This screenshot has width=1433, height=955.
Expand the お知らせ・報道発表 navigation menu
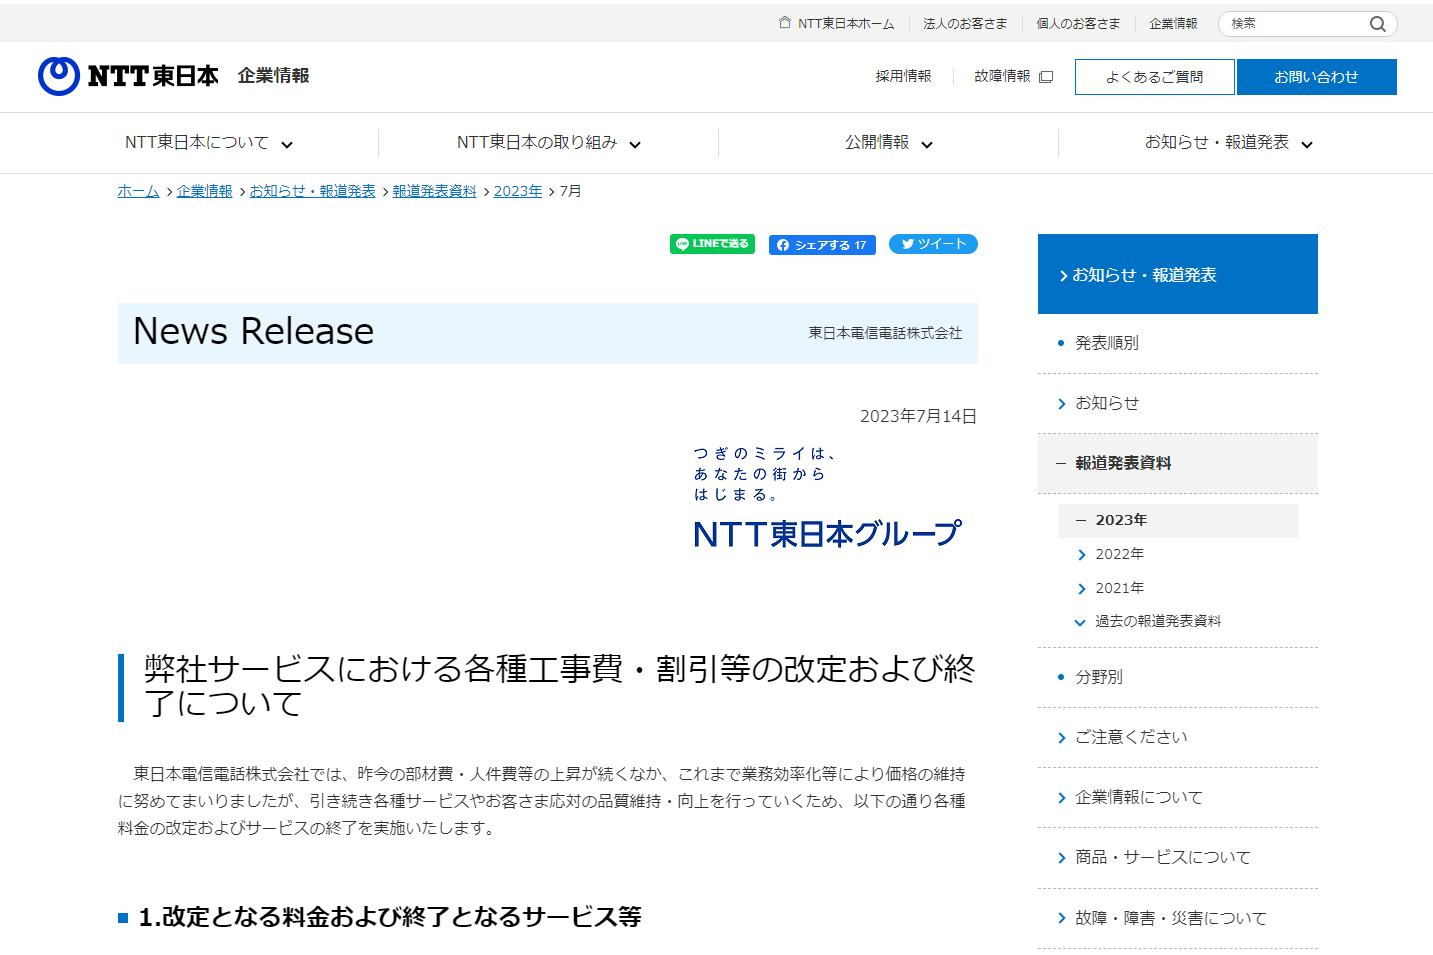(1228, 143)
